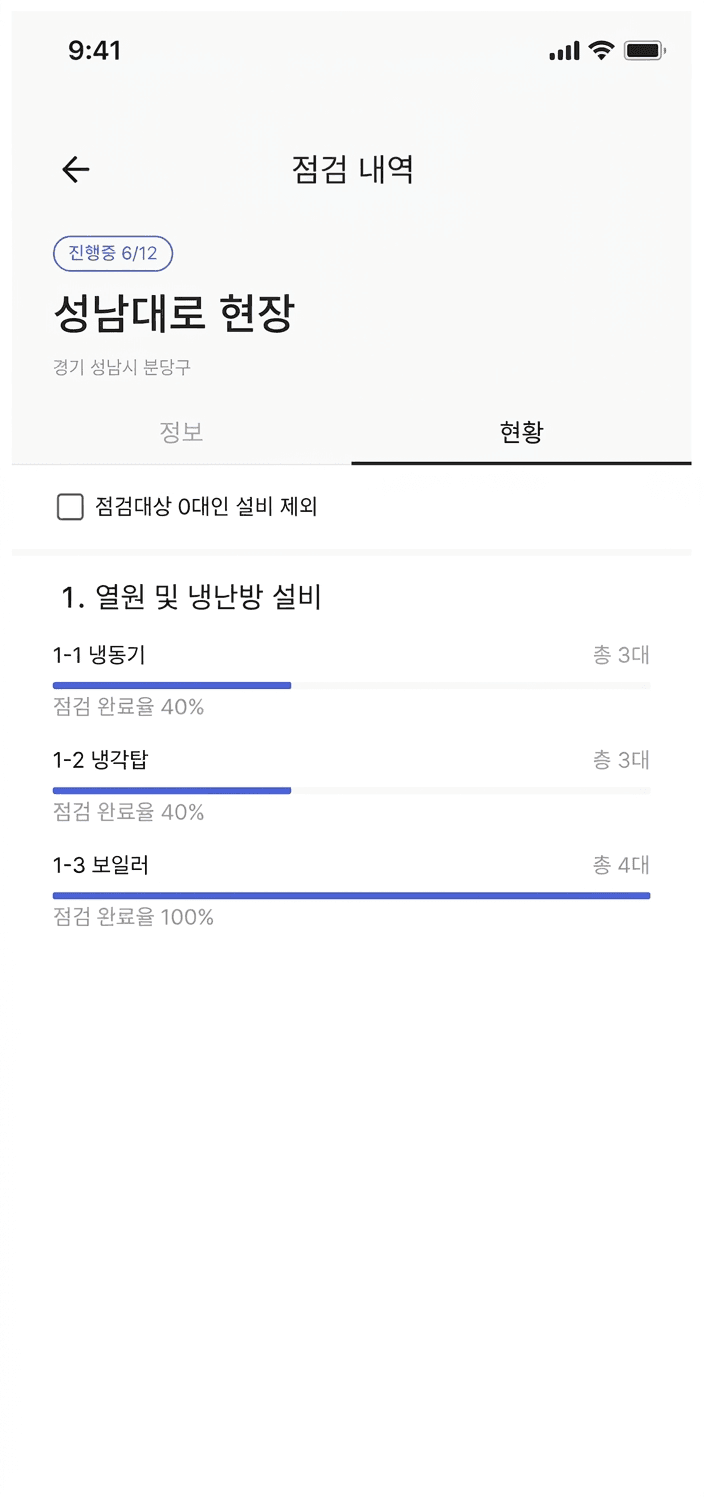
Task: Check the 점검대상 0대인 설비 제외 checkbox
Action: point(70,508)
